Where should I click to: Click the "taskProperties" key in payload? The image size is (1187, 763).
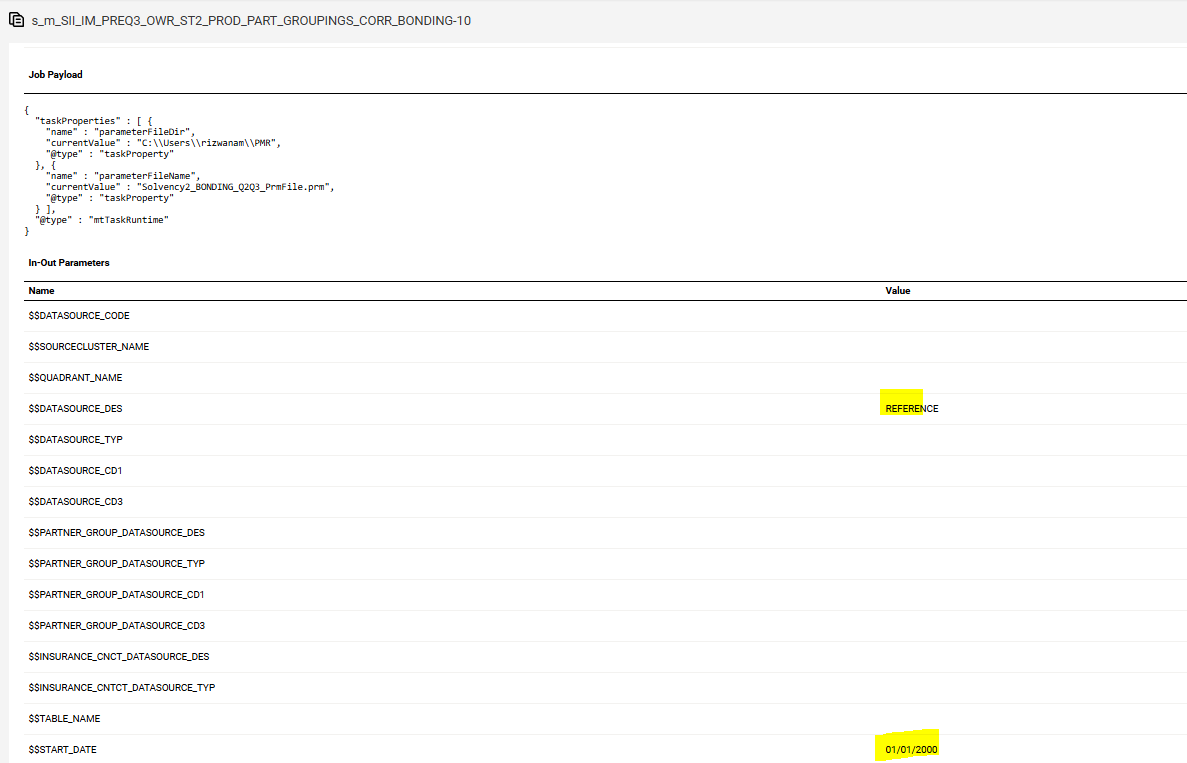click(x=77, y=121)
